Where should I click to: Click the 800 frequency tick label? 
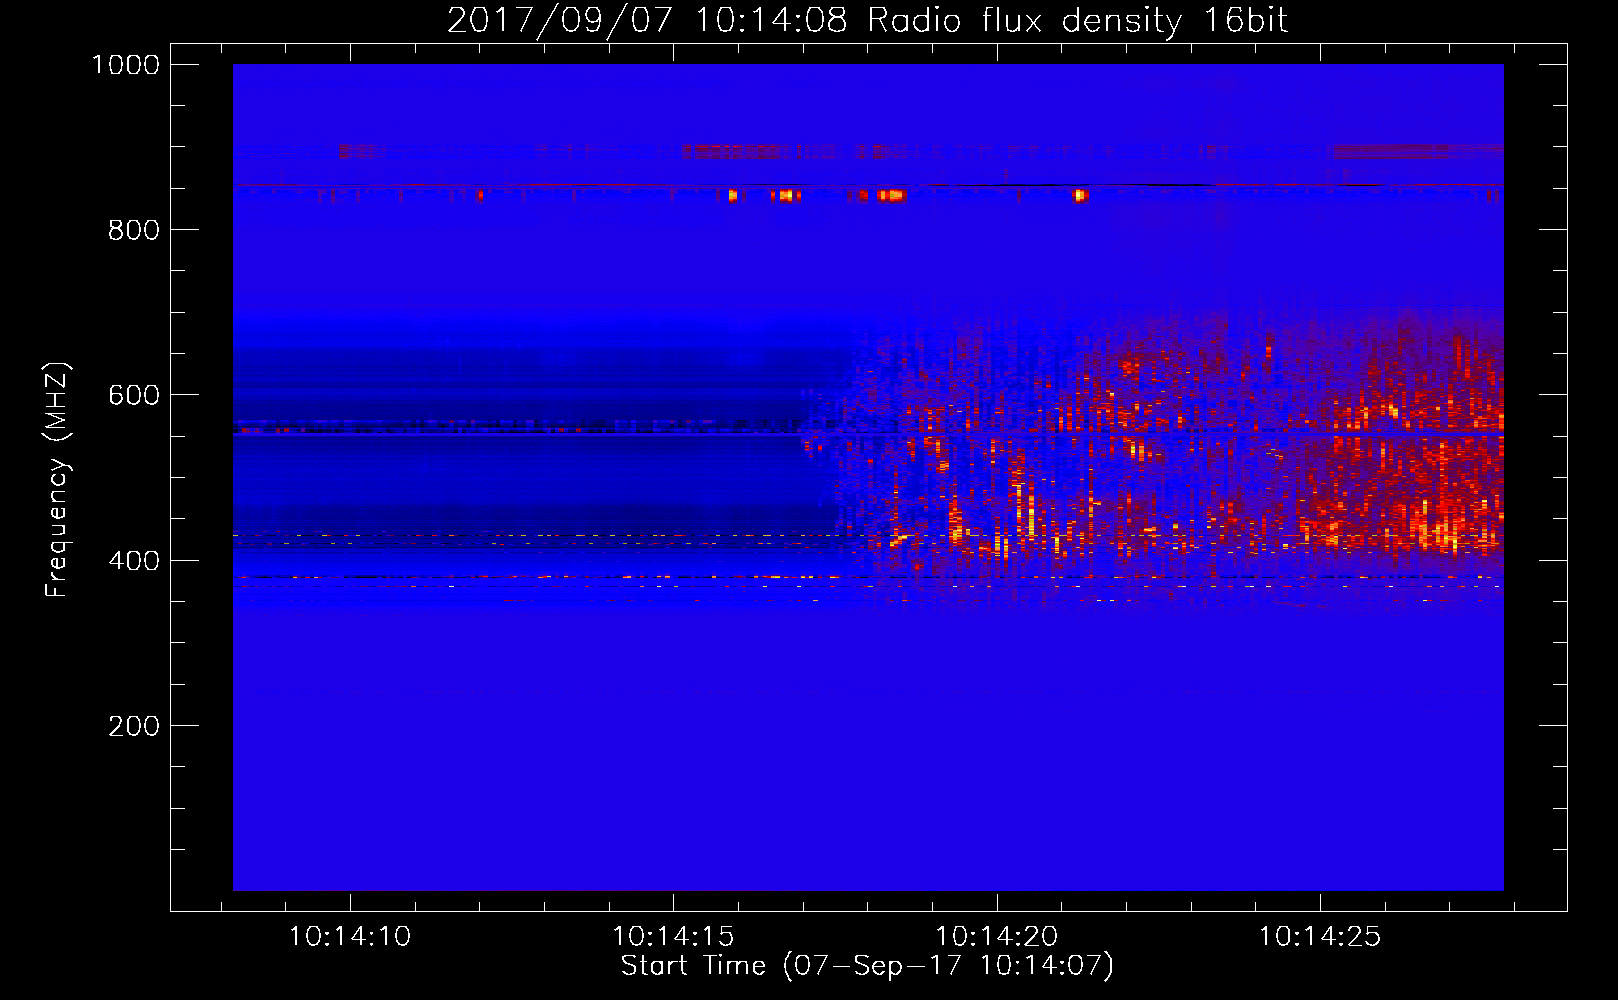pyautogui.click(x=134, y=230)
